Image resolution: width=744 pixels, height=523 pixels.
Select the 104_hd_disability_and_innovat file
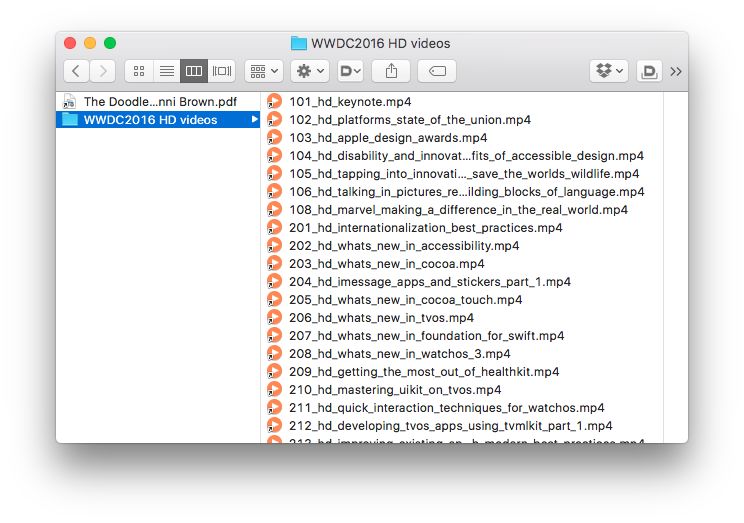(x=463, y=156)
